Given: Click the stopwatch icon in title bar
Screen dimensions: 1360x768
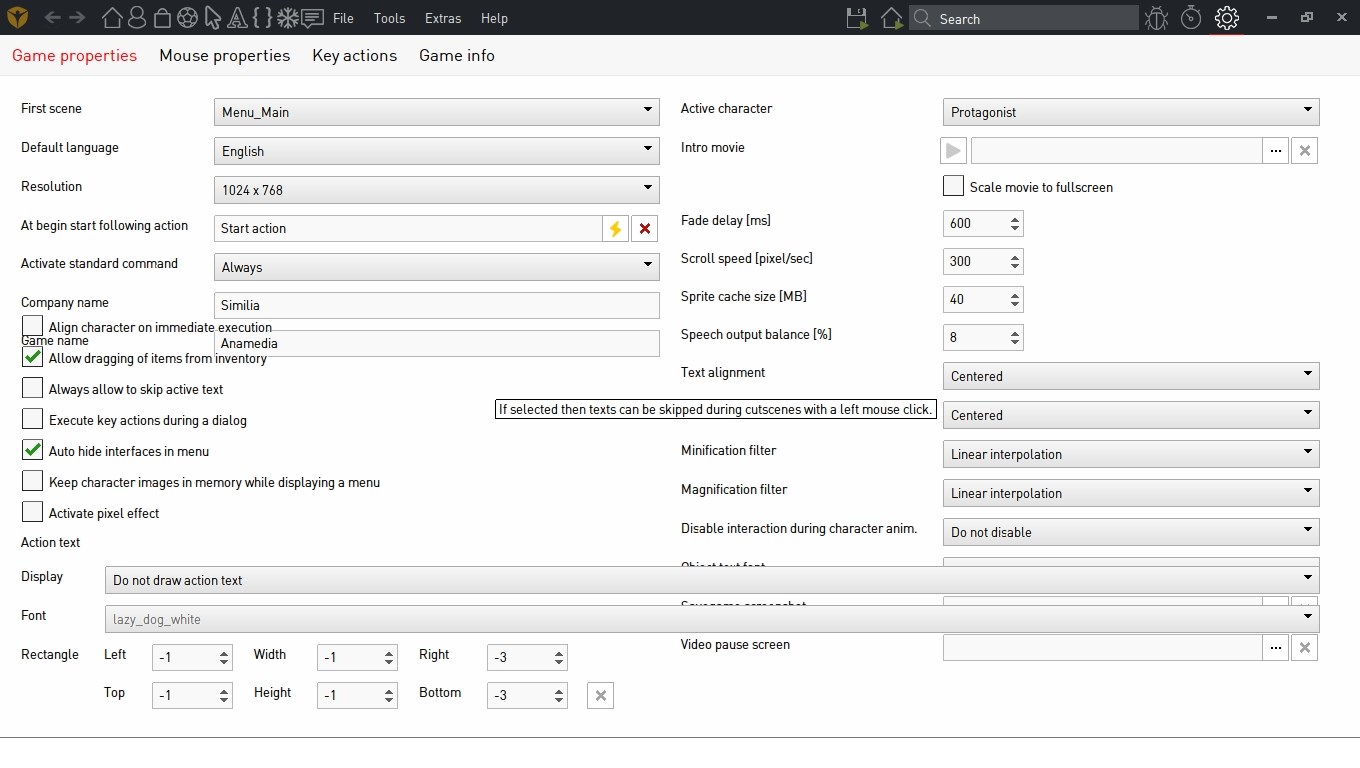Looking at the screenshot, I should [x=1190, y=18].
